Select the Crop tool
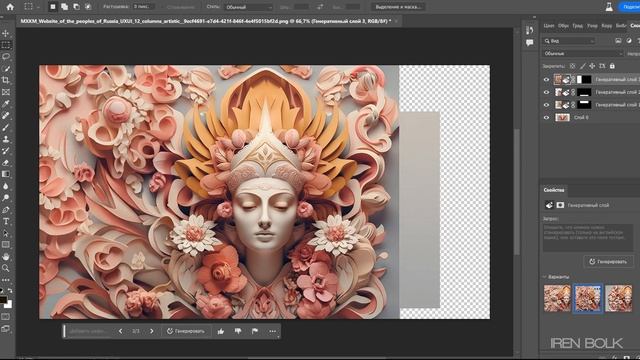The height and width of the screenshot is (360, 640). point(6,80)
